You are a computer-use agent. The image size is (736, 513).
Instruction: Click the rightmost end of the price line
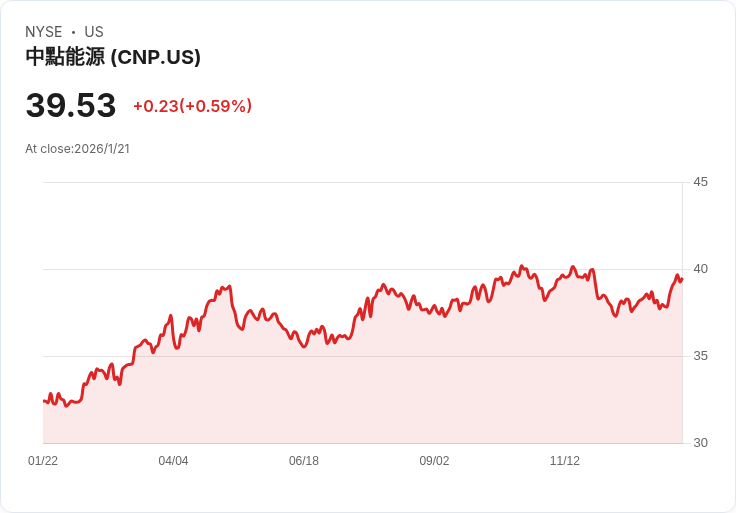click(681, 279)
